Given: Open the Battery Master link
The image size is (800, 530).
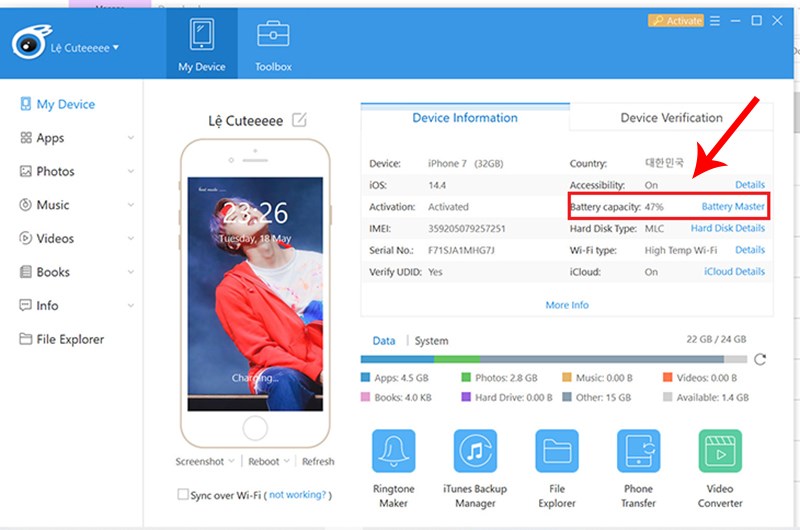Looking at the screenshot, I should pyautogui.click(x=733, y=207).
